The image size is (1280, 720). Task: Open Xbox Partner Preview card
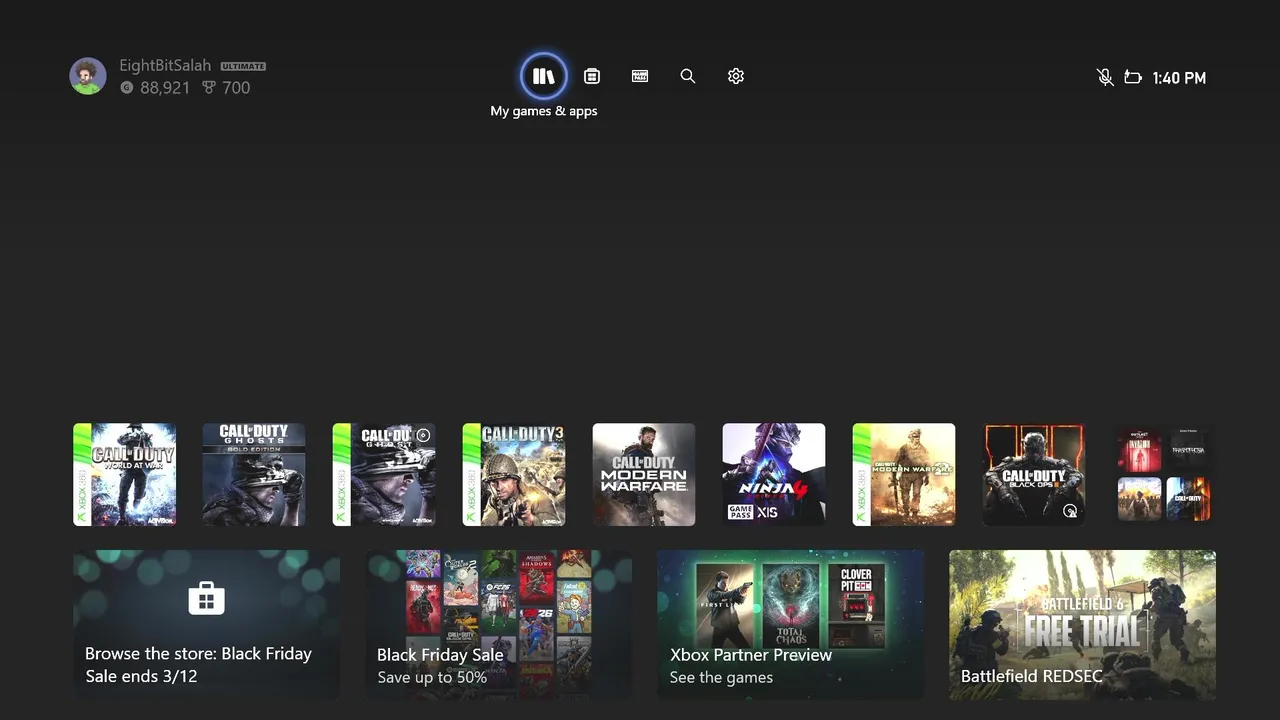[x=791, y=624]
